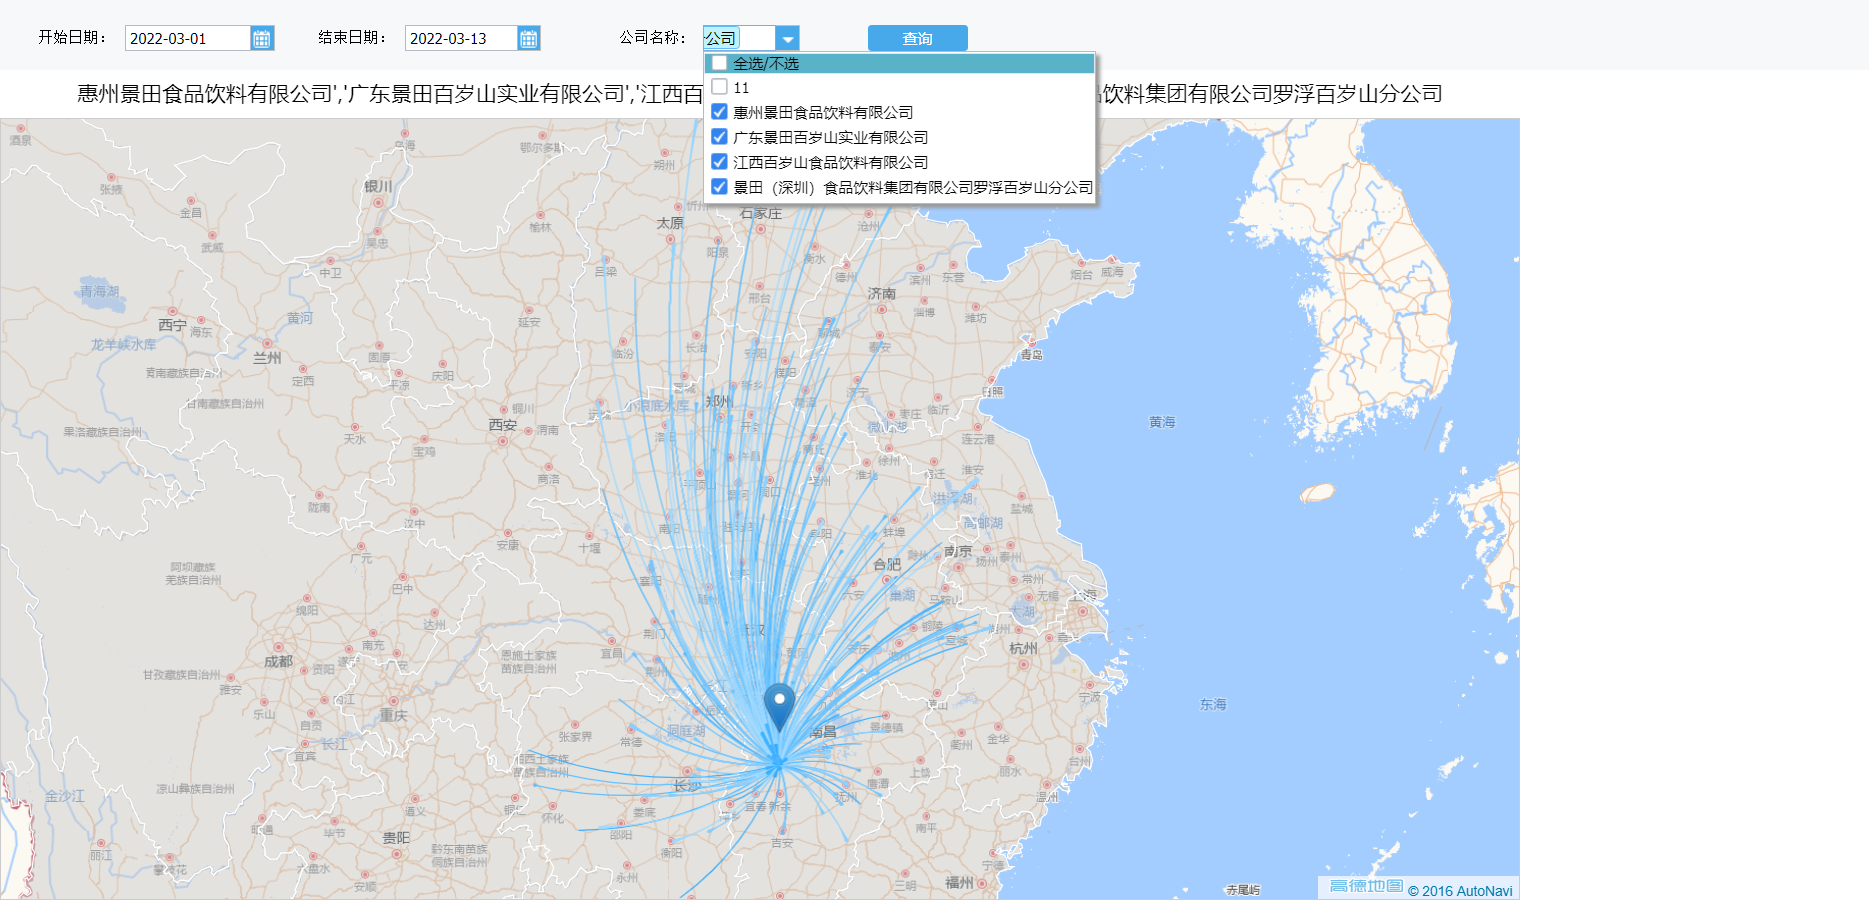Click the 济南 city label on map
The height and width of the screenshot is (900, 1870).
tap(882, 293)
